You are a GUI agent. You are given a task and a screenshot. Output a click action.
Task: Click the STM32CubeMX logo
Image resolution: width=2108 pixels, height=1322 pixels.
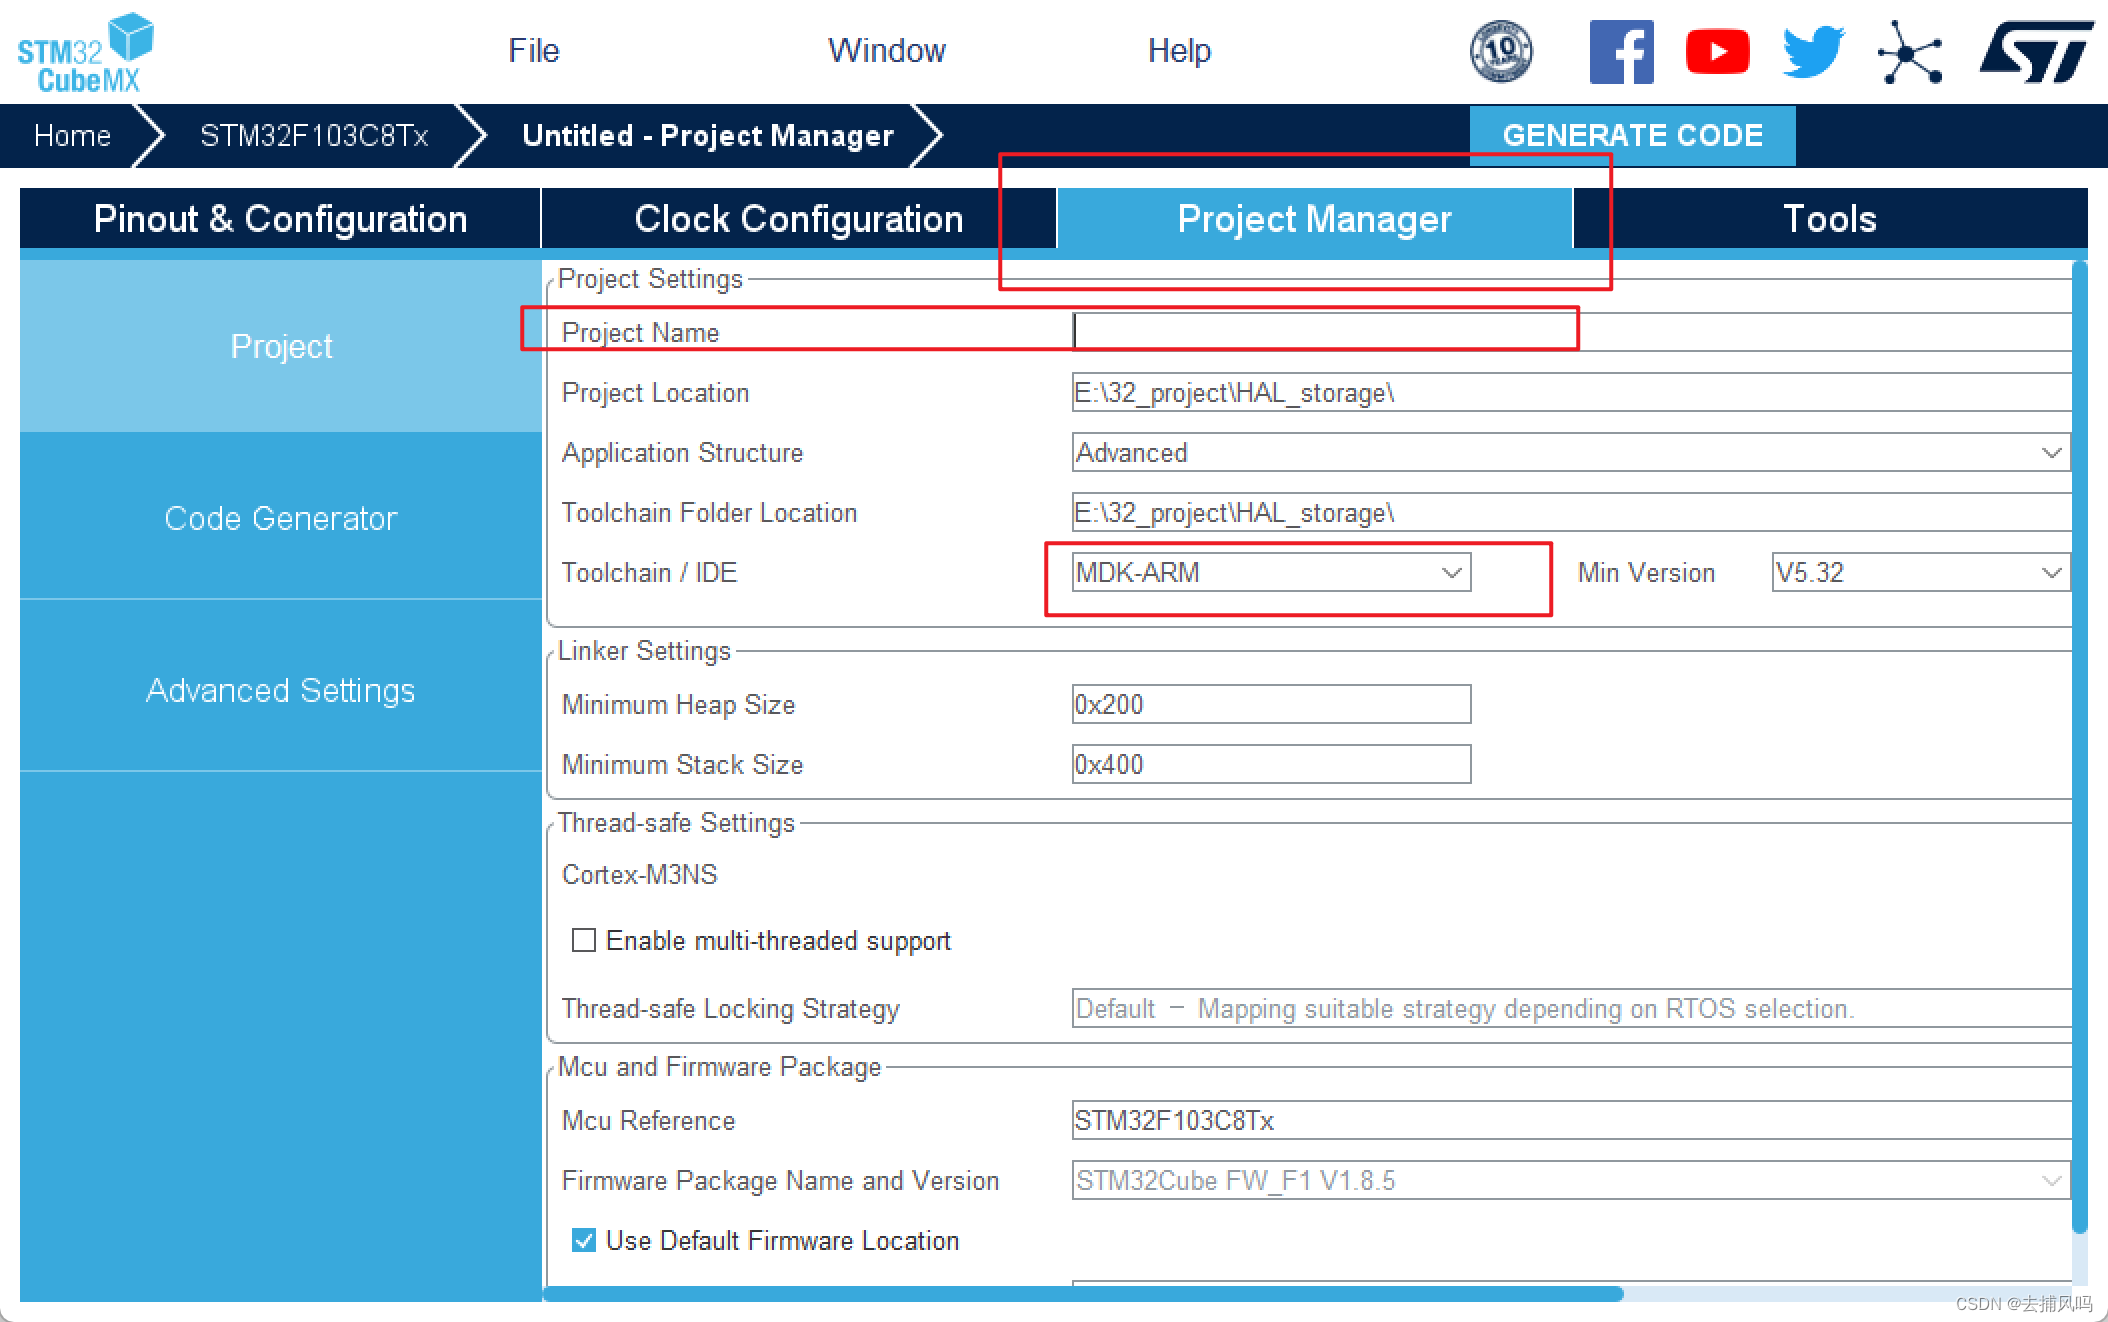click(x=86, y=53)
